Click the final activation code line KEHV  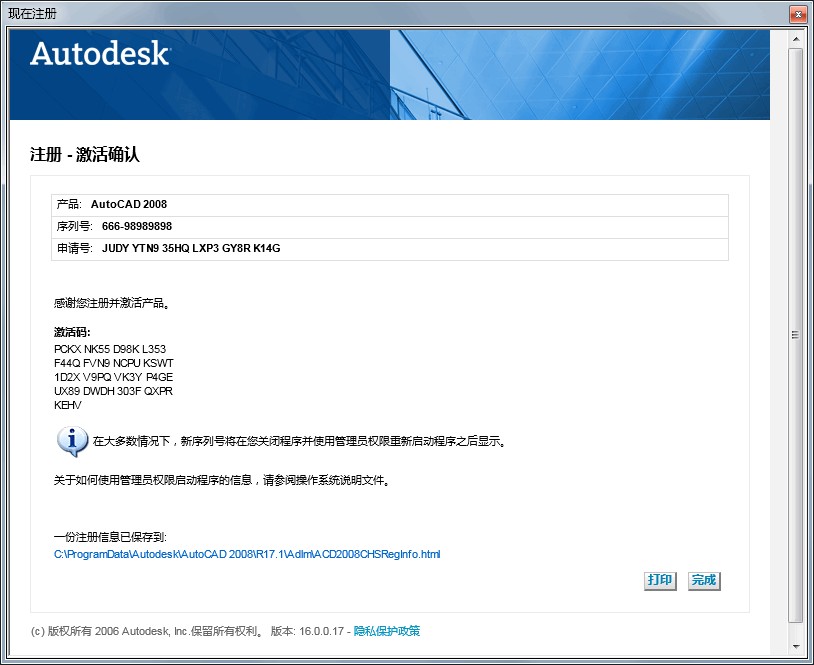[x=68, y=405]
